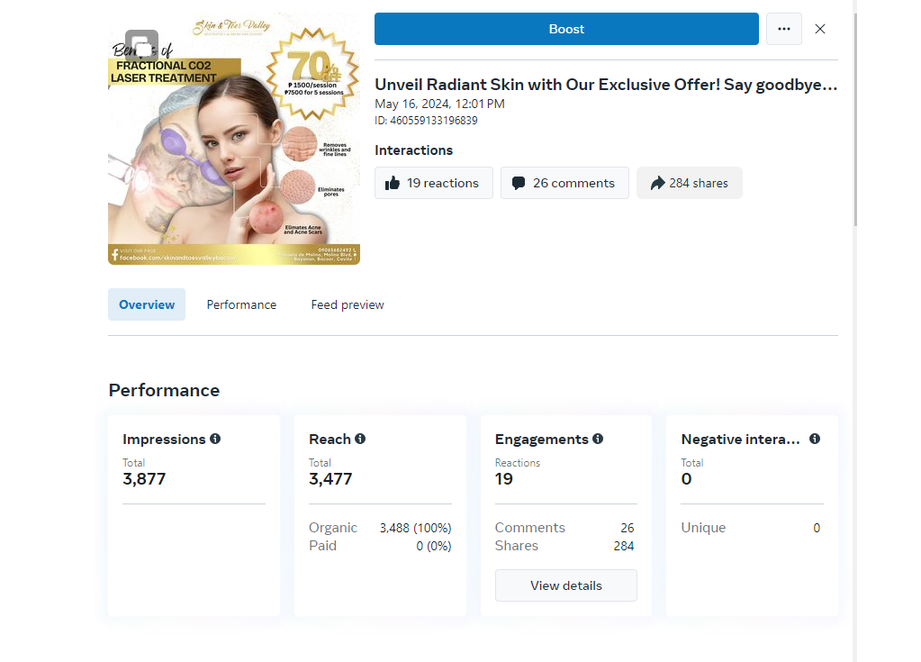This screenshot has width=921, height=662.
Task: Click the multi-image album icon on thumbnail
Action: coord(142,45)
